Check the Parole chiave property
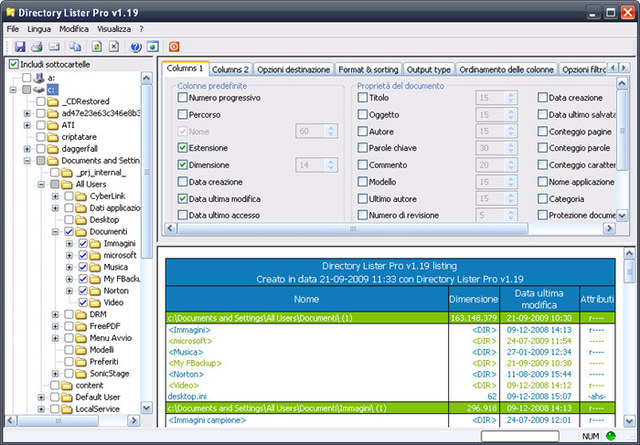The height and width of the screenshot is (445, 640). [x=362, y=148]
